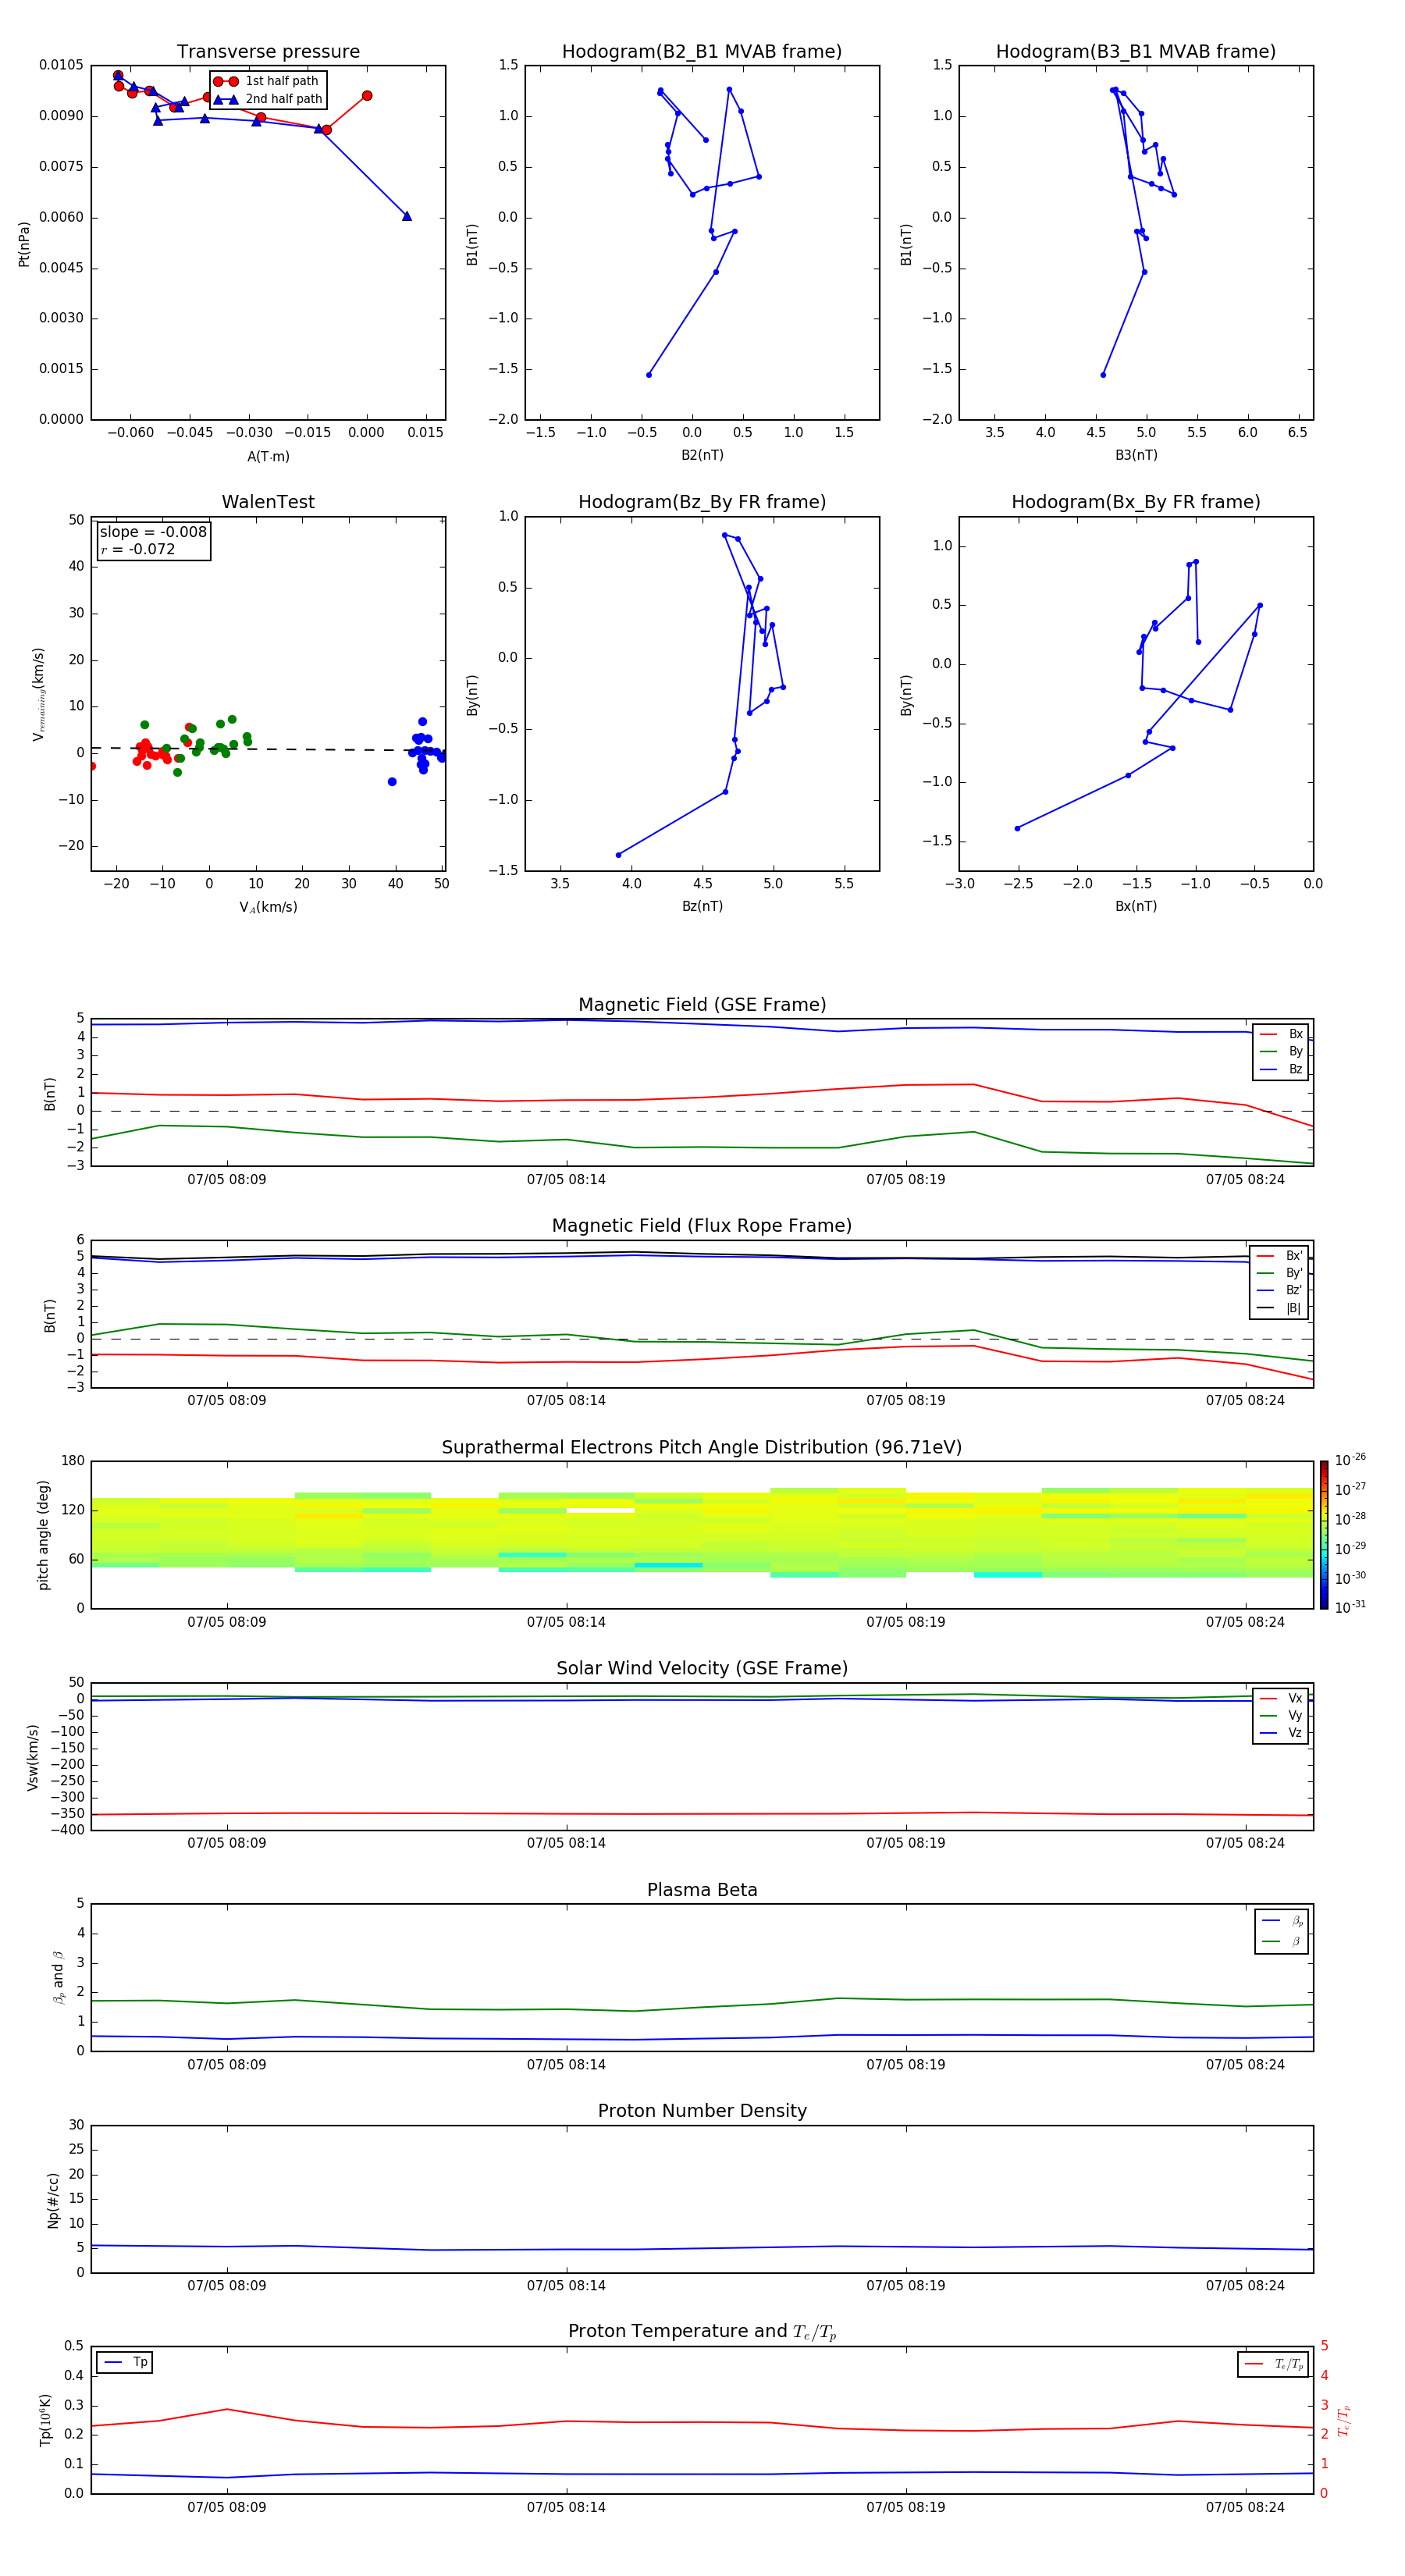Image resolution: width=1405 pixels, height=2576 pixels.
Task: Click the '2nd half path' legend entry
Action: click(268, 99)
